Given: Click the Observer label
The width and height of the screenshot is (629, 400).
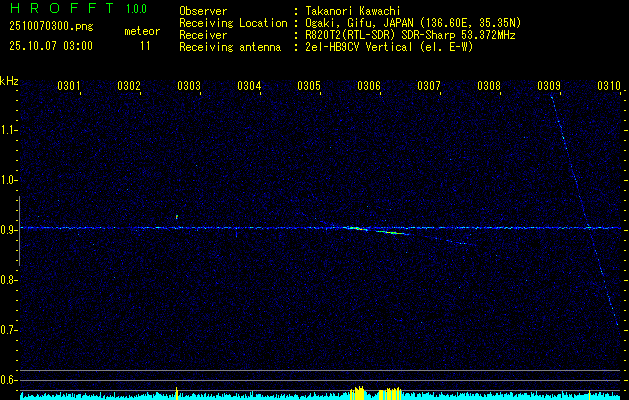Looking at the screenshot, I should click(203, 11).
